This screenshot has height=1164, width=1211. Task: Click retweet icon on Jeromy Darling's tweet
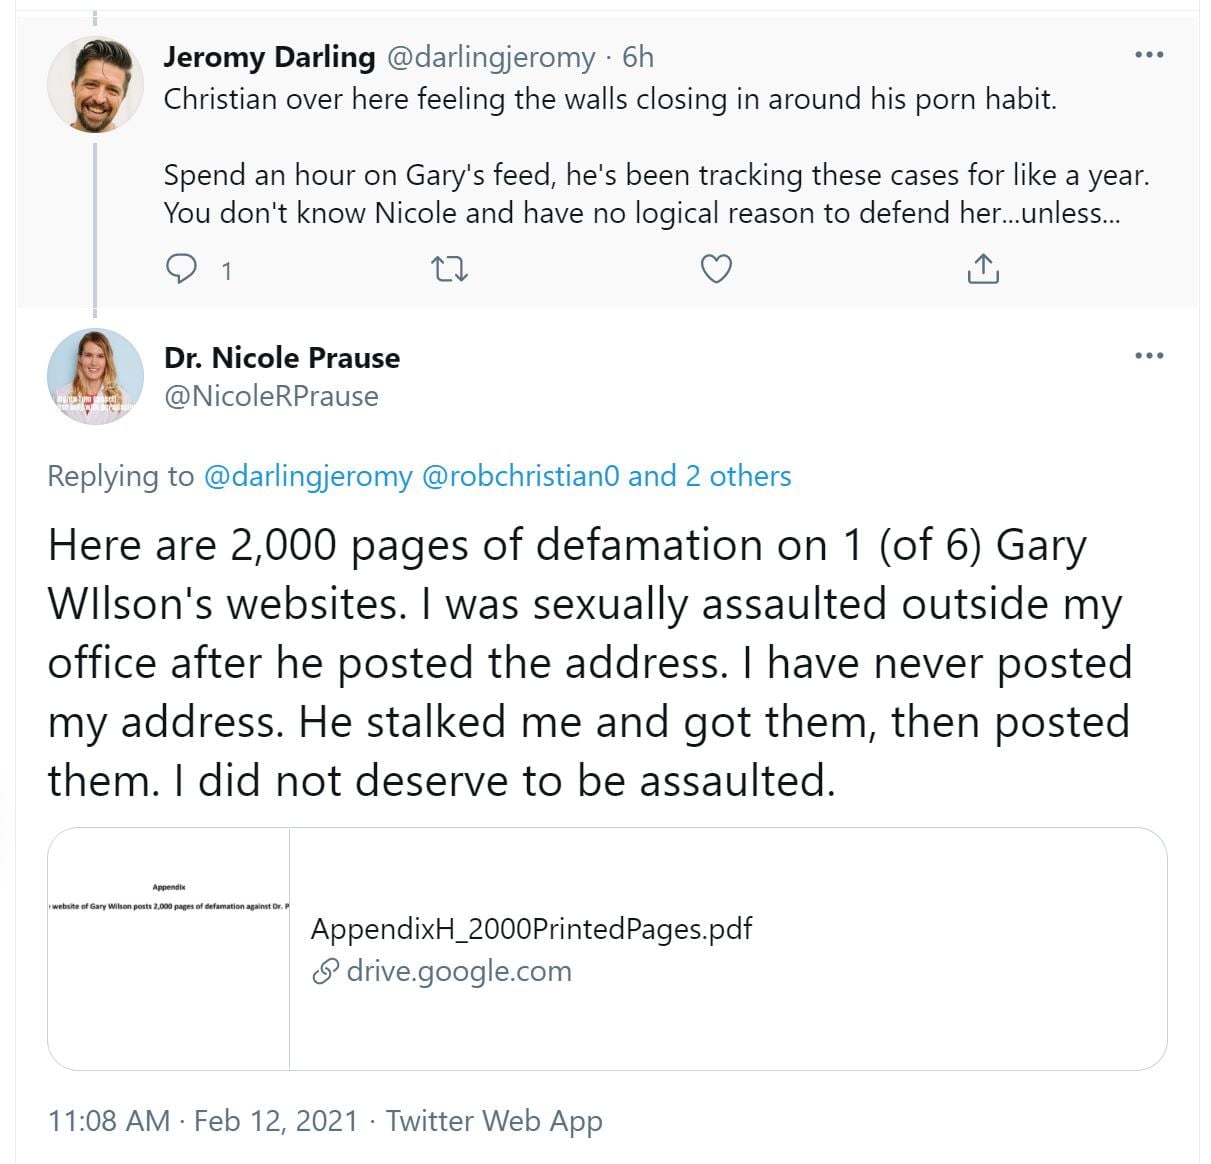[449, 269]
